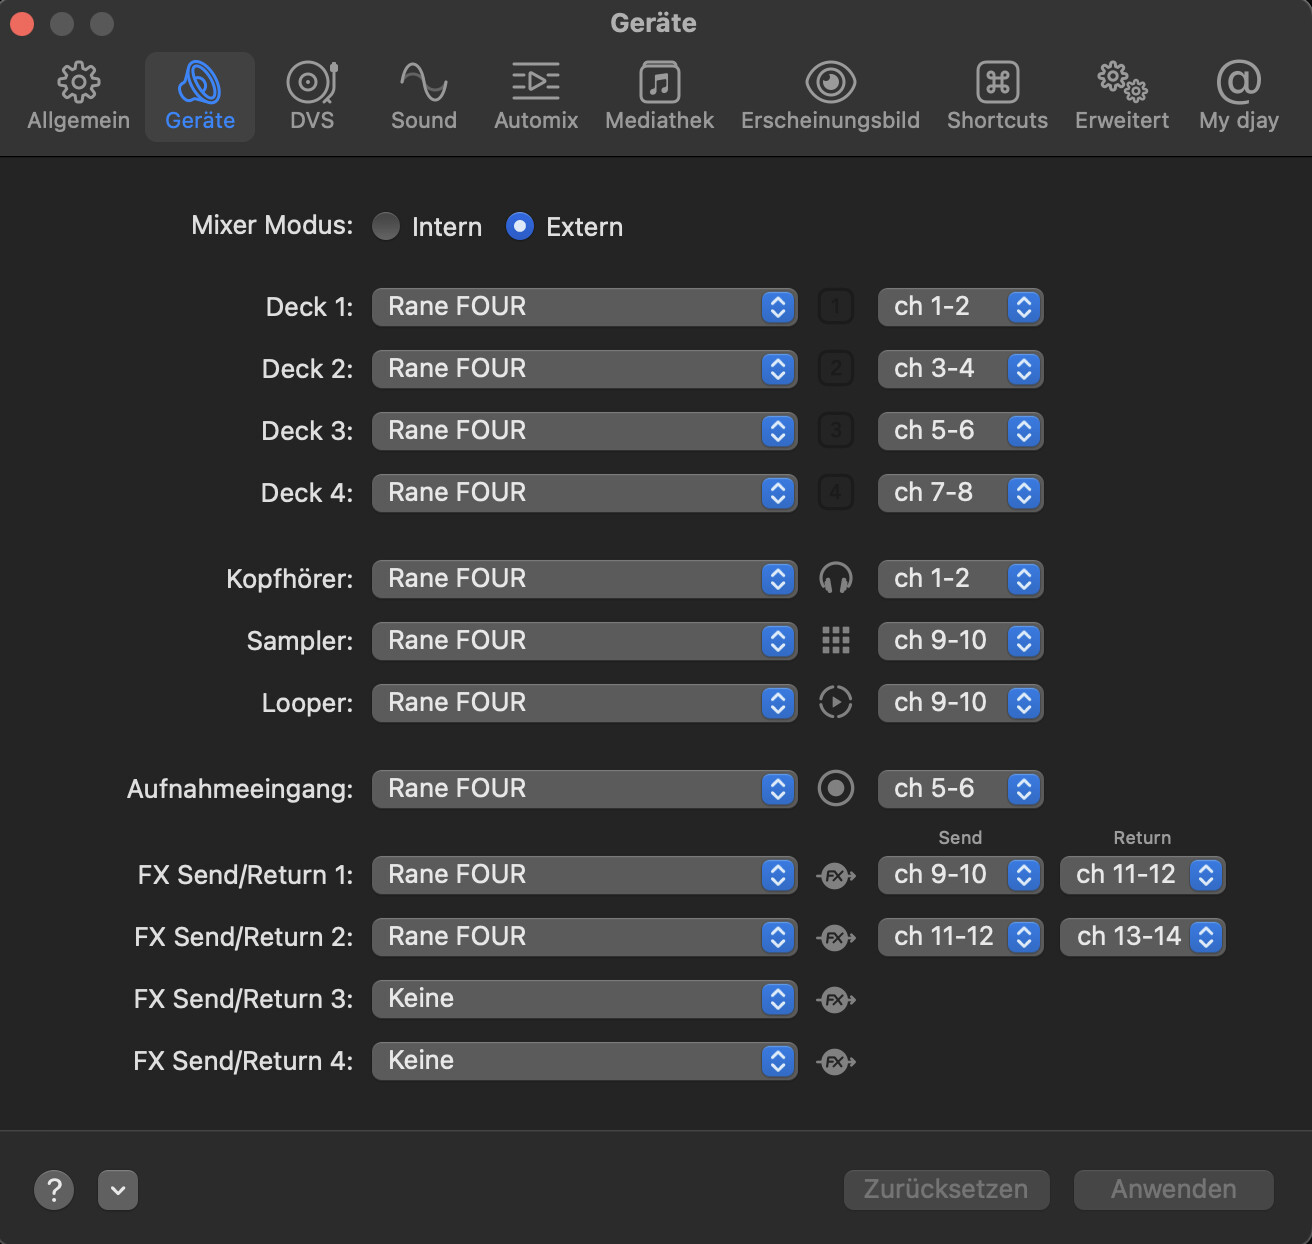Screen dimensions: 1312x1244
Task: Click the Looper circular play icon
Action: 835,702
